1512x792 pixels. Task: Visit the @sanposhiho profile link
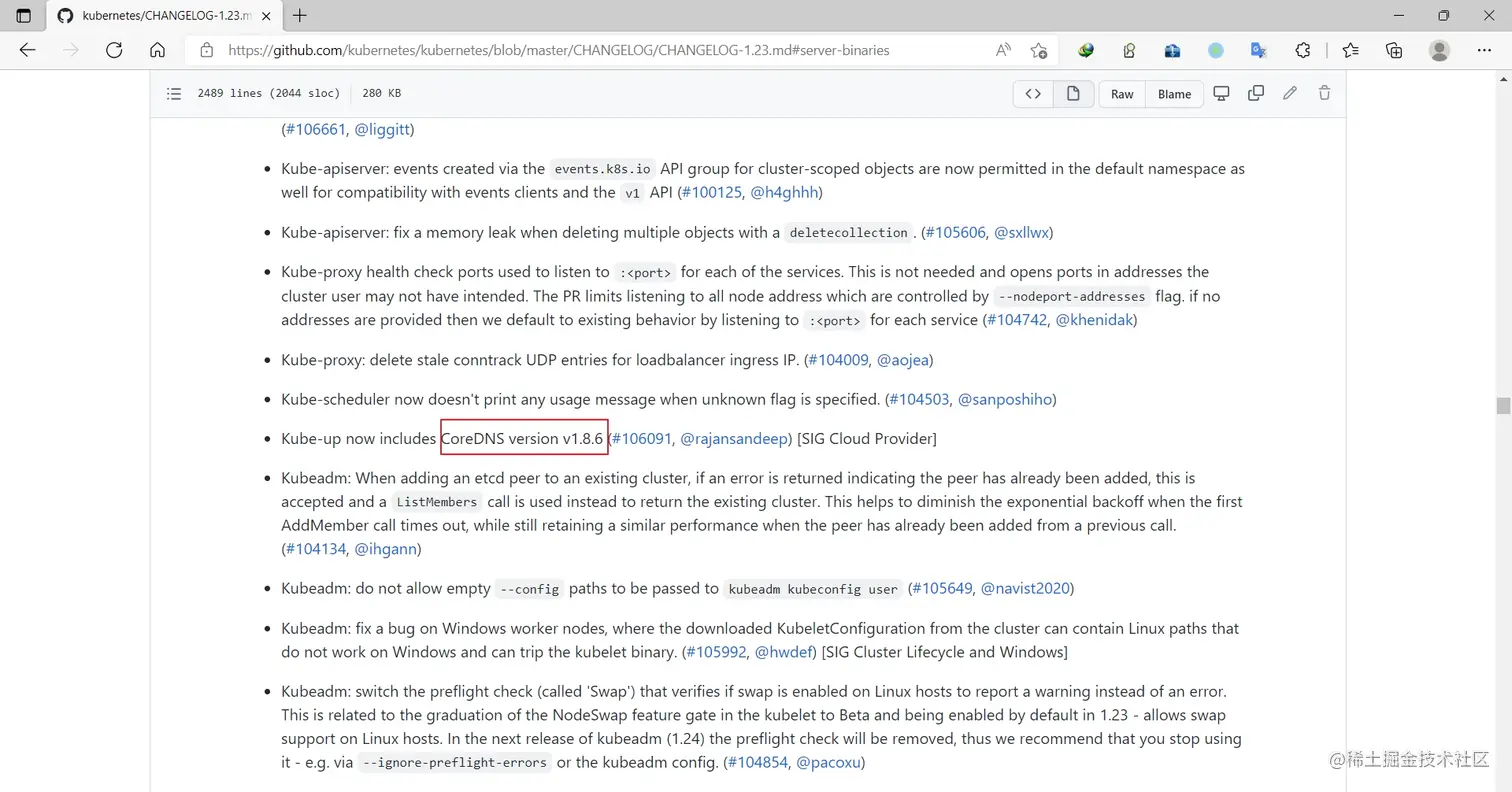1005,399
